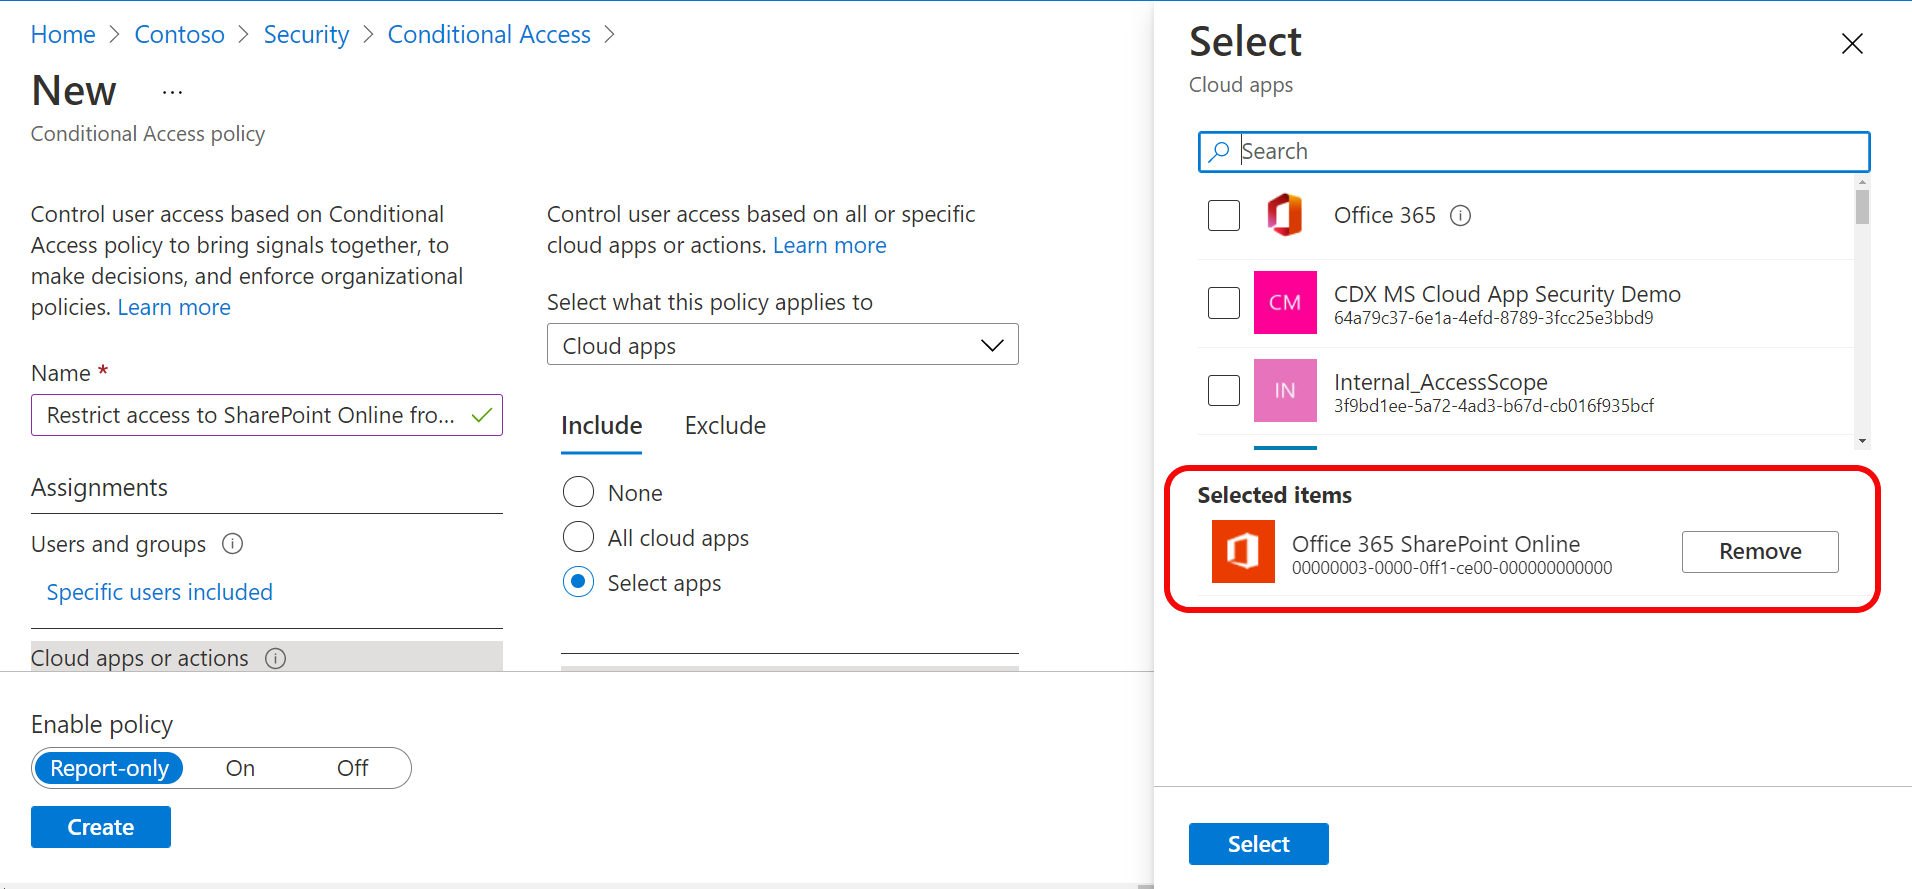The width and height of the screenshot is (1912, 889).
Task: Click the Assignments heading
Action: coord(99,488)
